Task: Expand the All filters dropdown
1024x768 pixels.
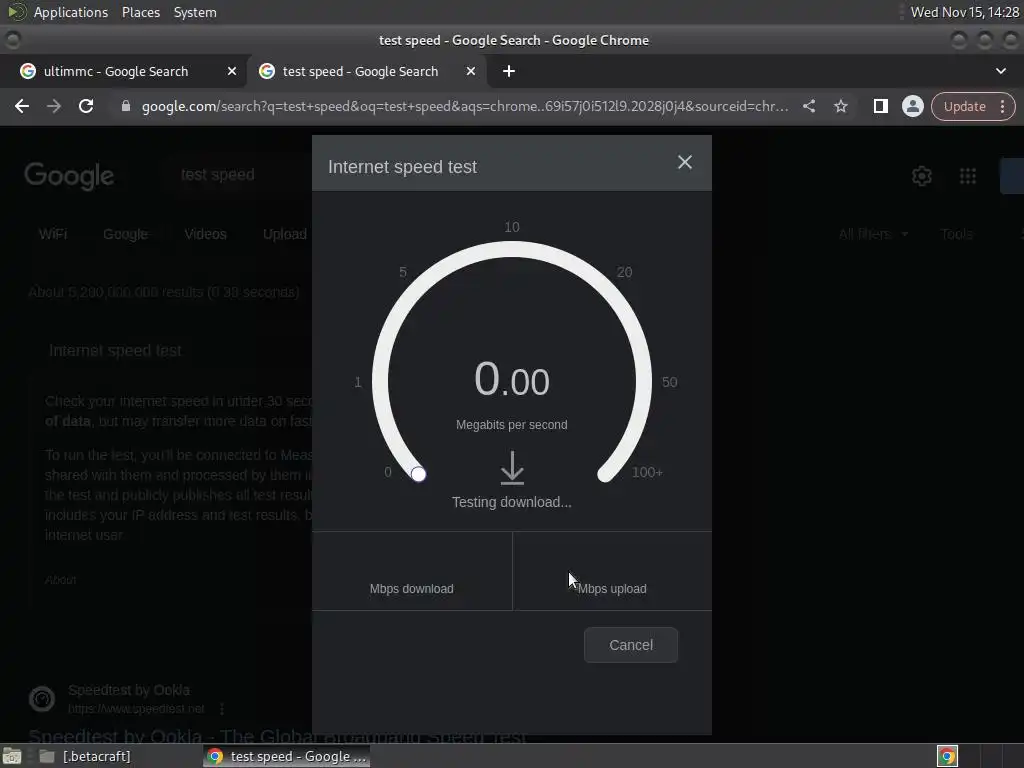Action: tap(873, 234)
